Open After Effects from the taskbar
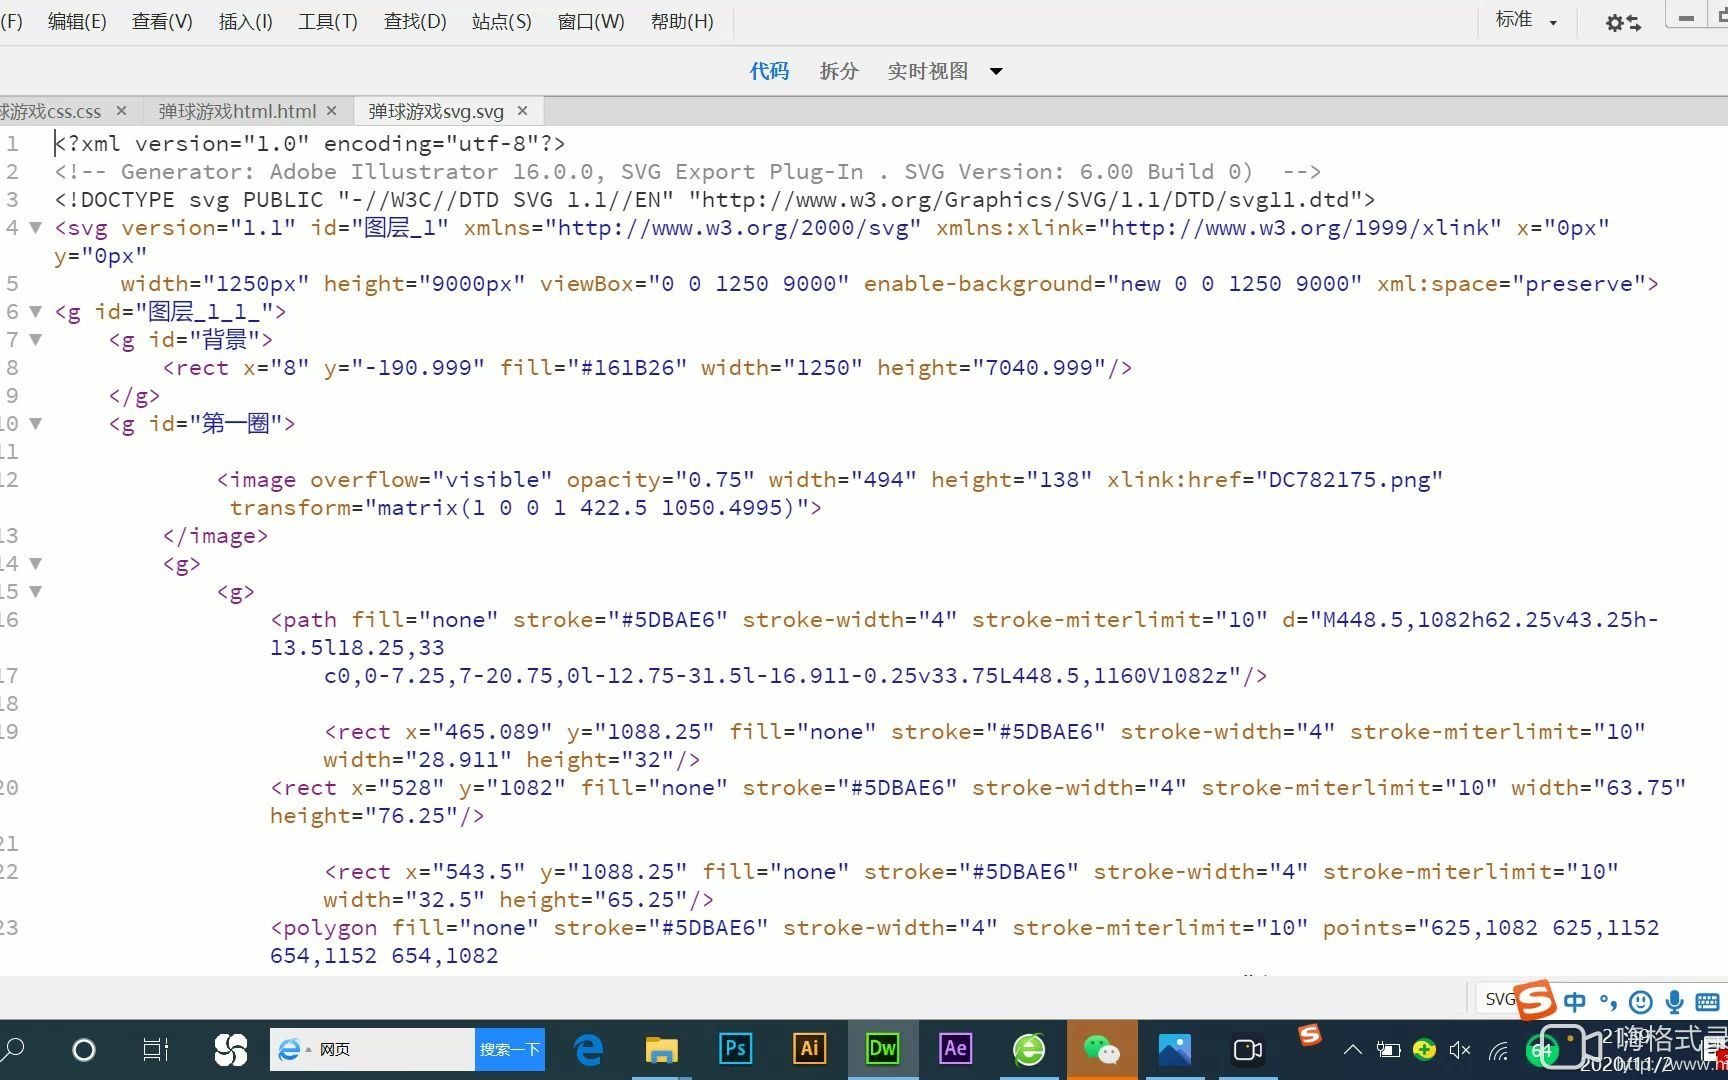Viewport: 1728px width, 1080px height. coord(955,1048)
